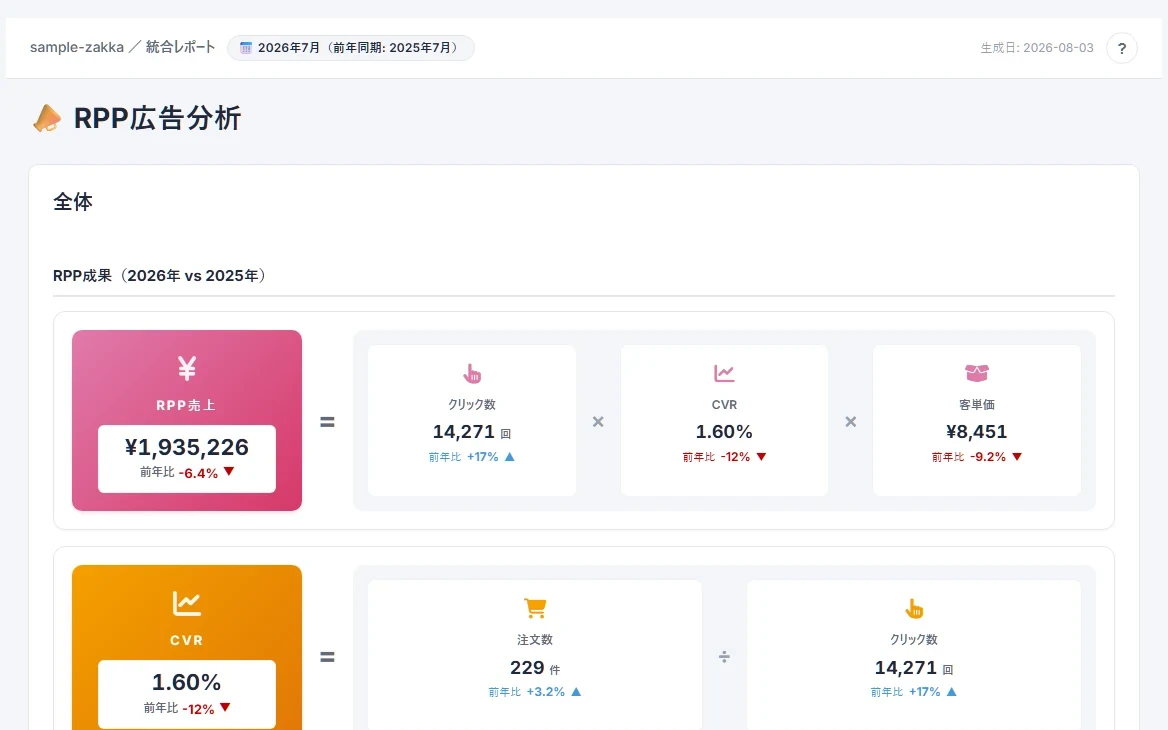Image resolution: width=1168 pixels, height=730 pixels.
Task: Click the 注文数 value 229
Action: point(527,667)
